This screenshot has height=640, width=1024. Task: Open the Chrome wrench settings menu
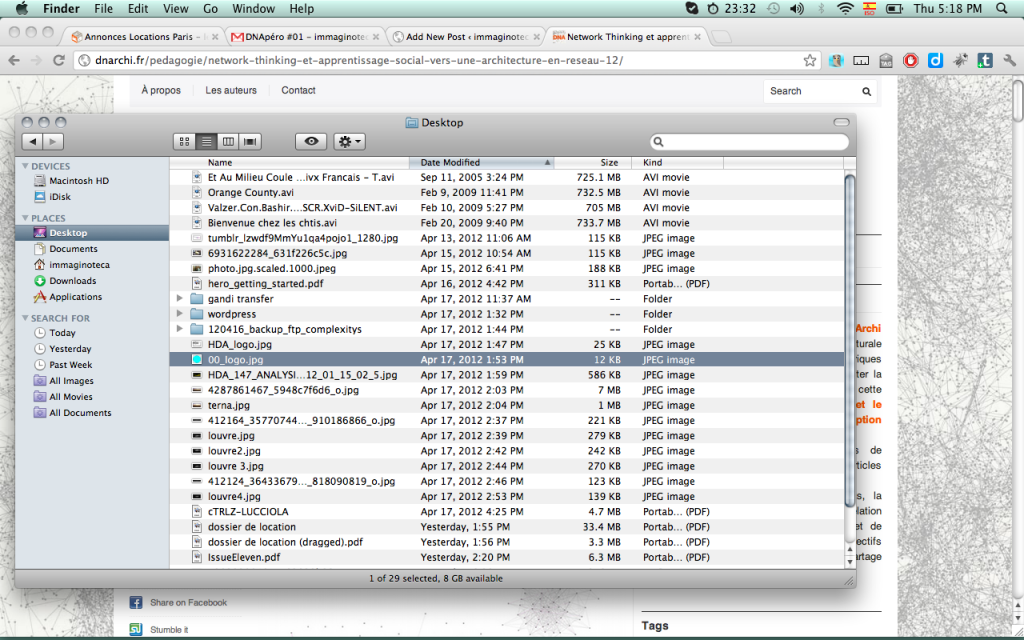[x=1008, y=60]
